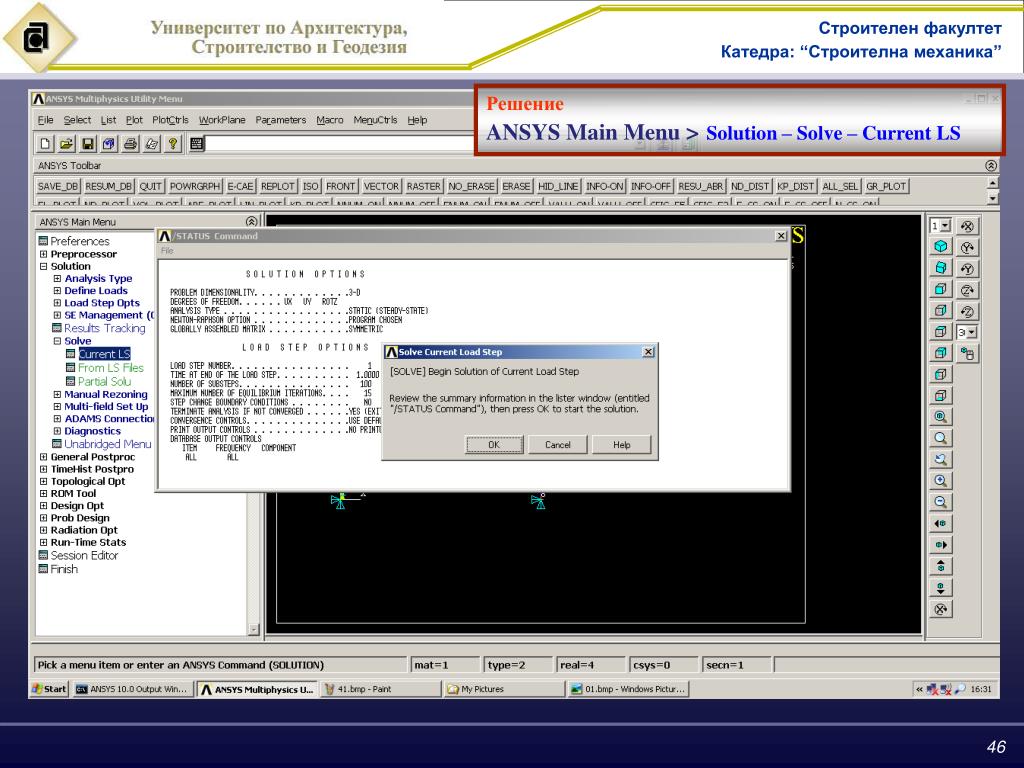Collapse the ANSYS Main Menu panel chevron
This screenshot has height=768, width=1024.
click(251, 222)
